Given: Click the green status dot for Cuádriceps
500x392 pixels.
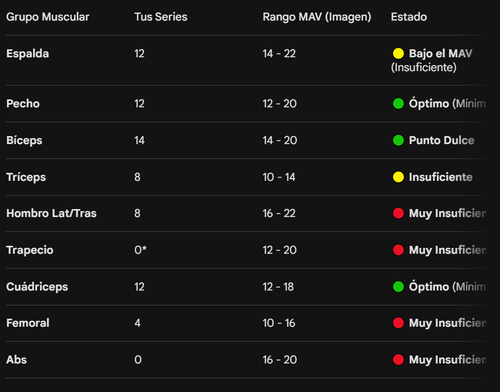Looking at the screenshot, I should (398, 286).
